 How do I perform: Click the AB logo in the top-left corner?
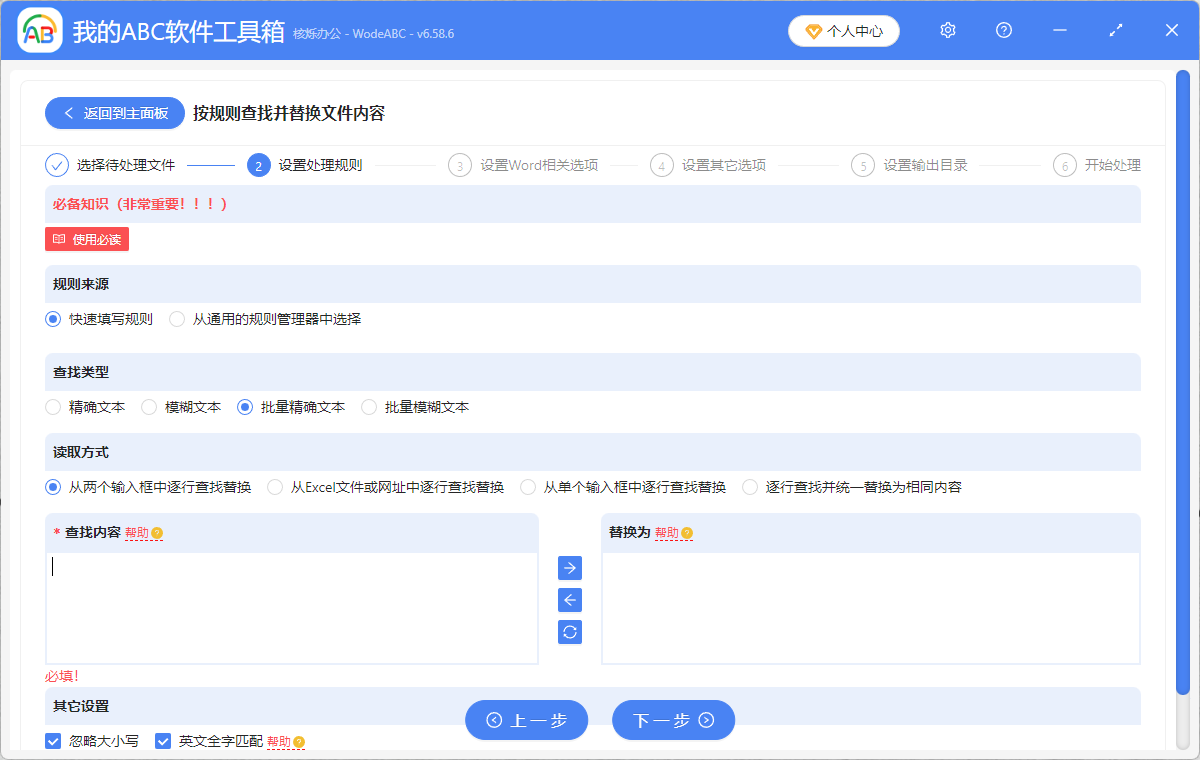click(38, 30)
